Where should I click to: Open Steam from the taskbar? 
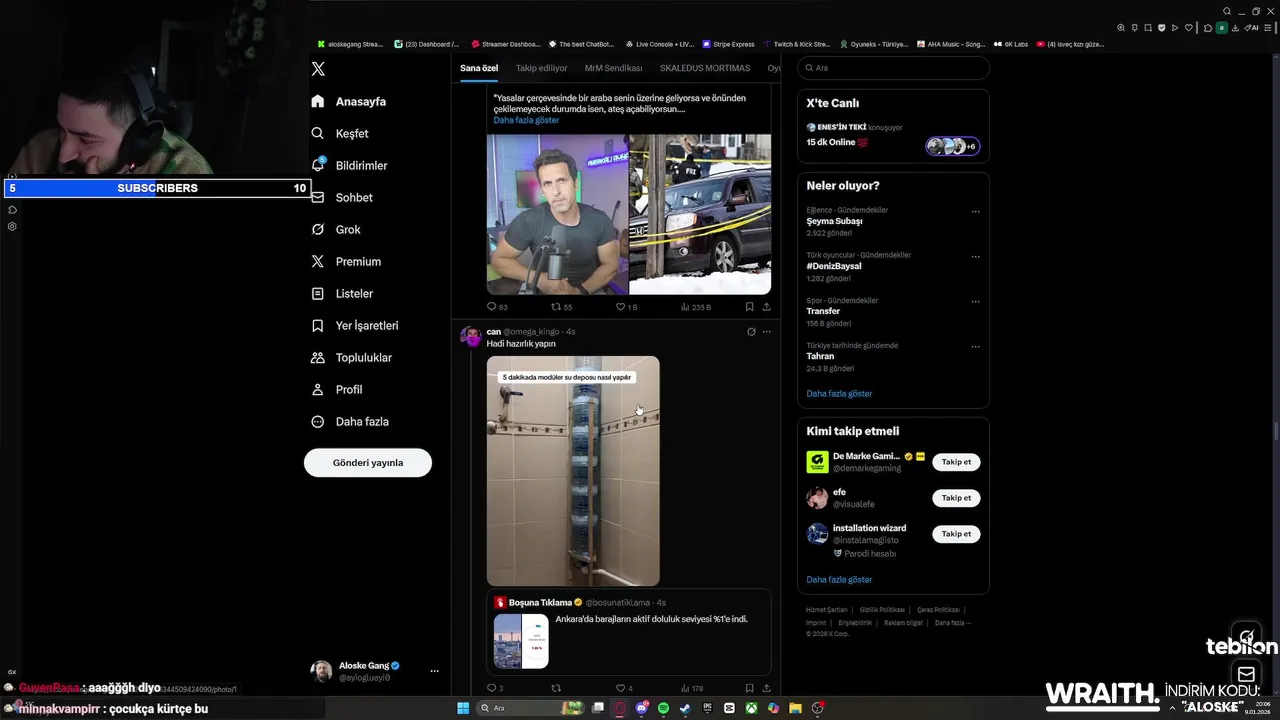coord(685,708)
